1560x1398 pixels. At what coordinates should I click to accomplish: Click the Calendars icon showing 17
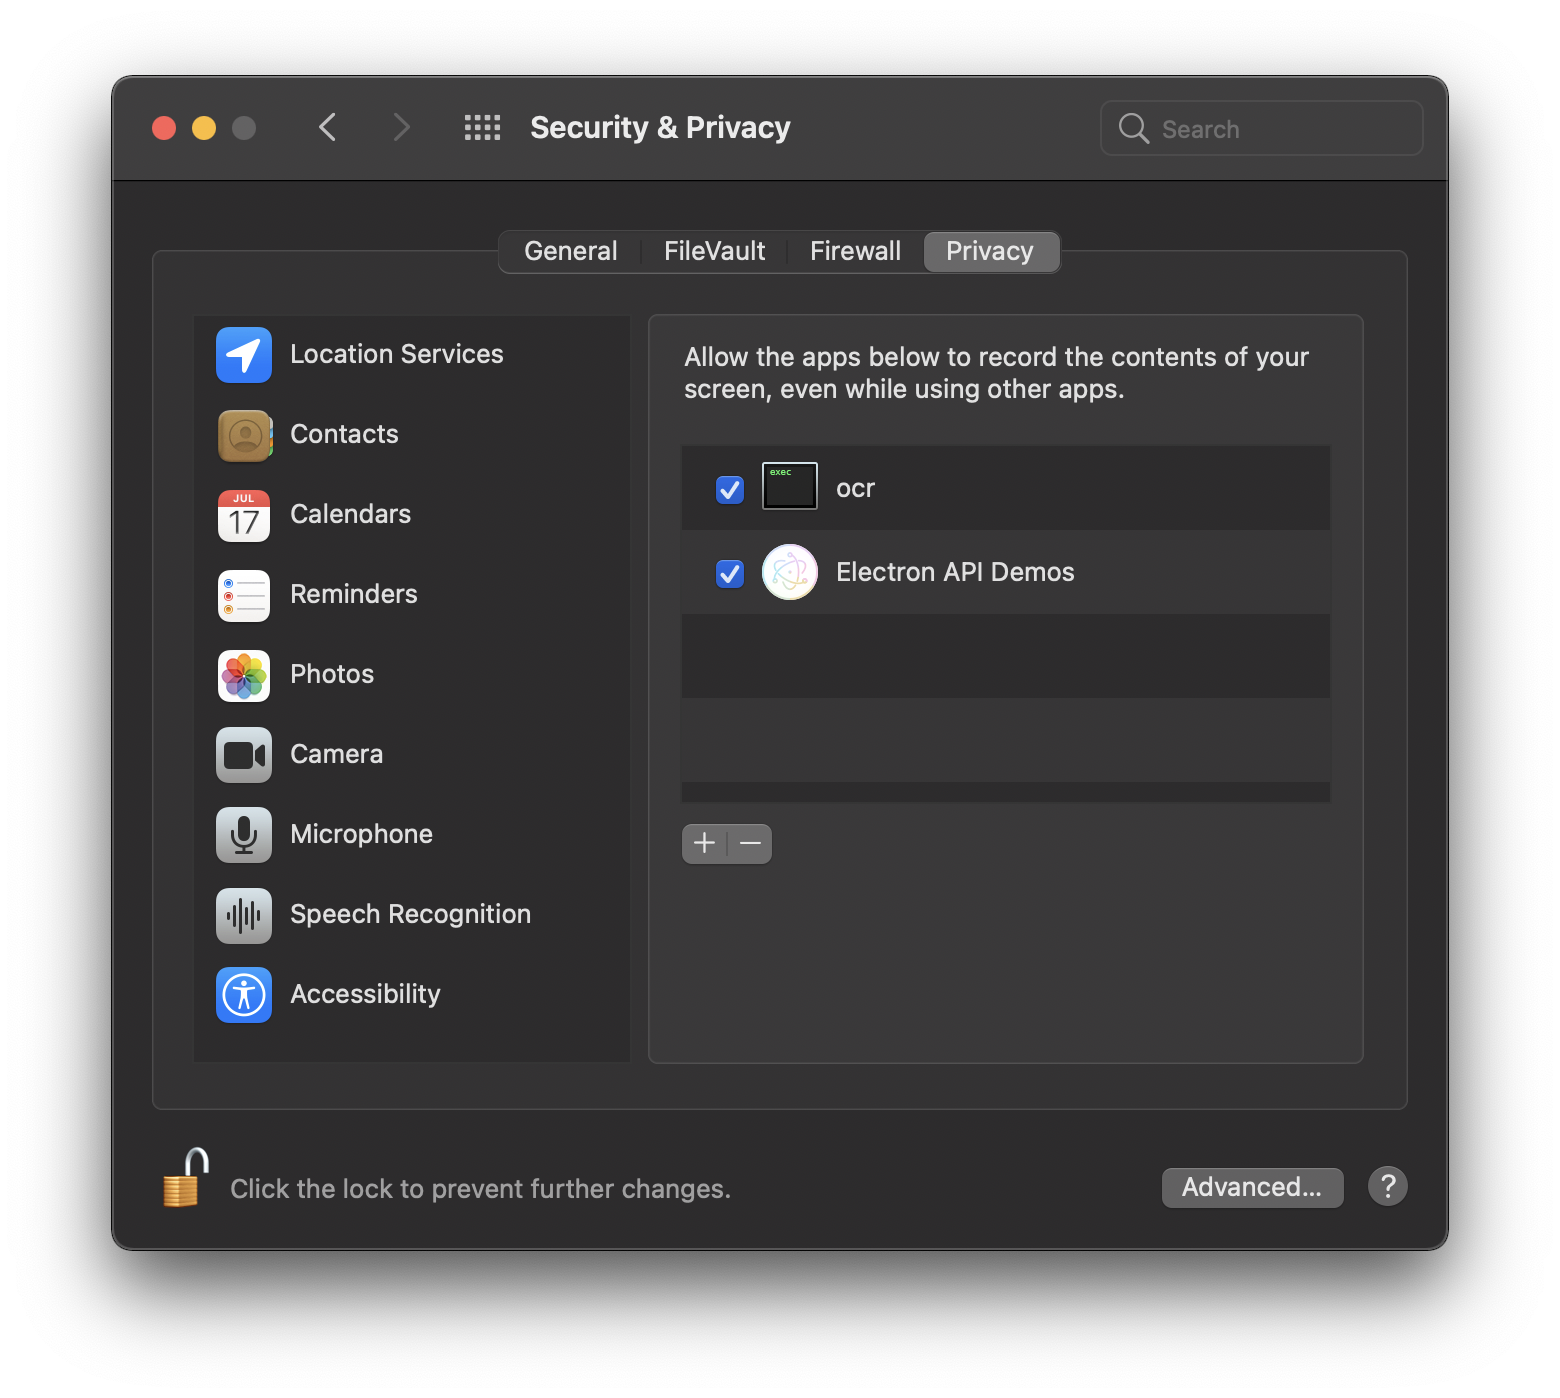244,515
